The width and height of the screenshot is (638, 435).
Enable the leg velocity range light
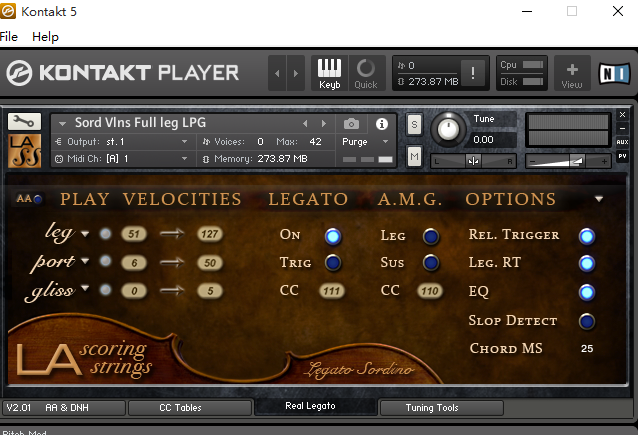coord(105,234)
